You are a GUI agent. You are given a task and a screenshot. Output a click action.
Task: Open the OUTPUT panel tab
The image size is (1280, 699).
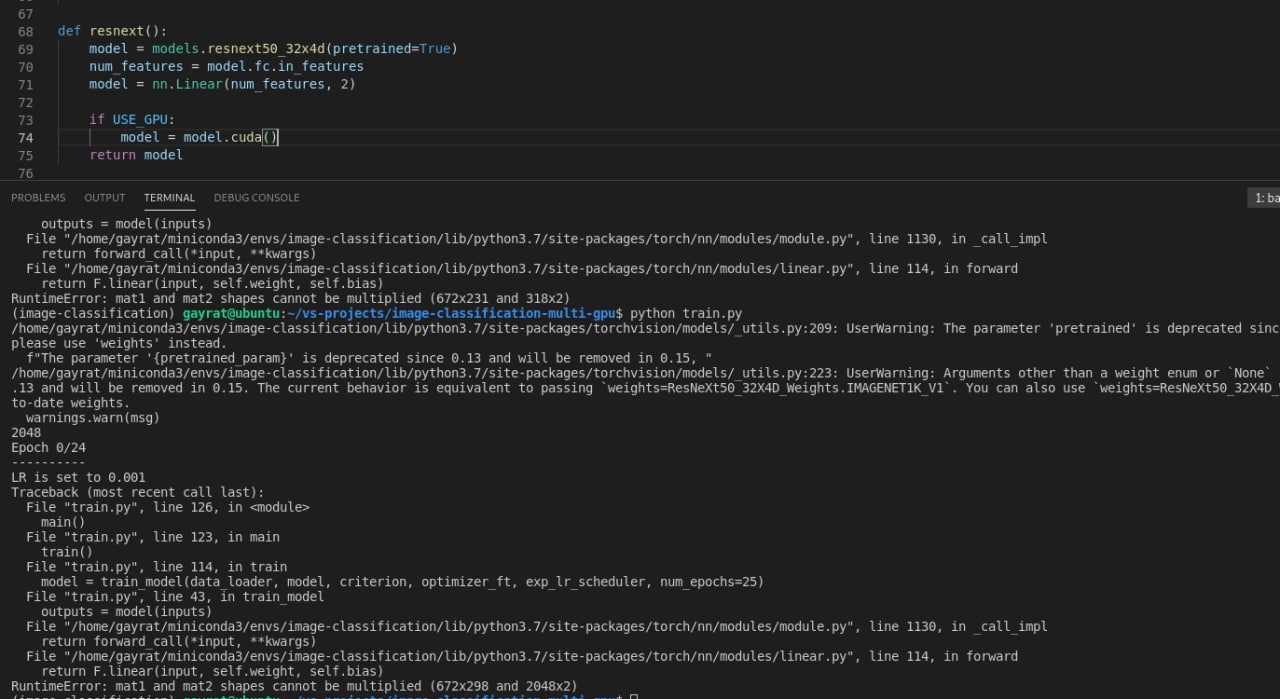(105, 198)
